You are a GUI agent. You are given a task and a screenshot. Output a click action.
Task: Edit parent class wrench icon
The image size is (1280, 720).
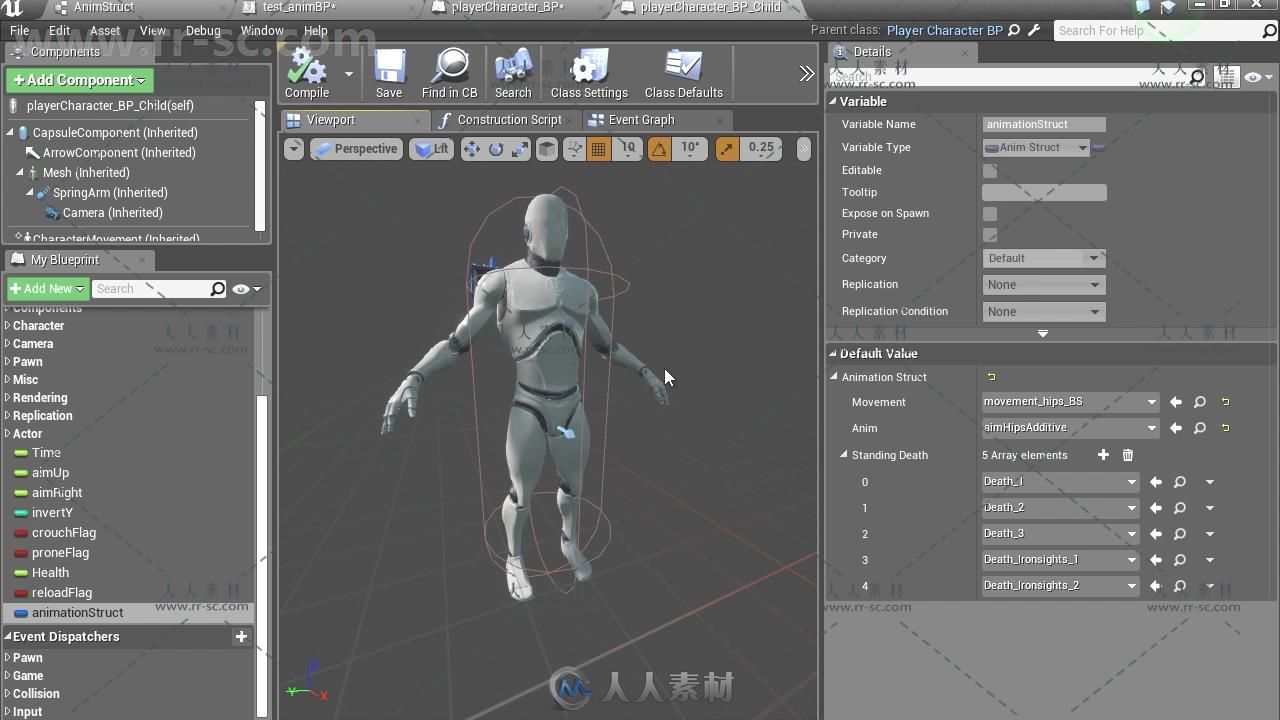tap(1034, 30)
